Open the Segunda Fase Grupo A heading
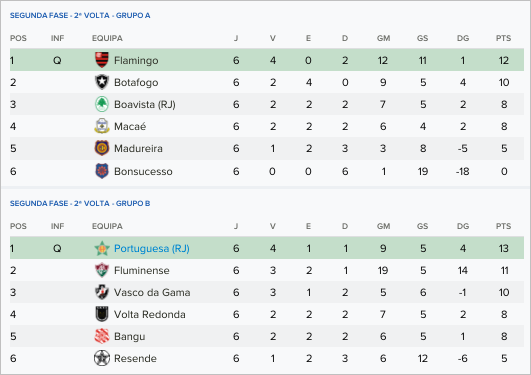Viewport: 531px width, 375px height. tap(80, 15)
